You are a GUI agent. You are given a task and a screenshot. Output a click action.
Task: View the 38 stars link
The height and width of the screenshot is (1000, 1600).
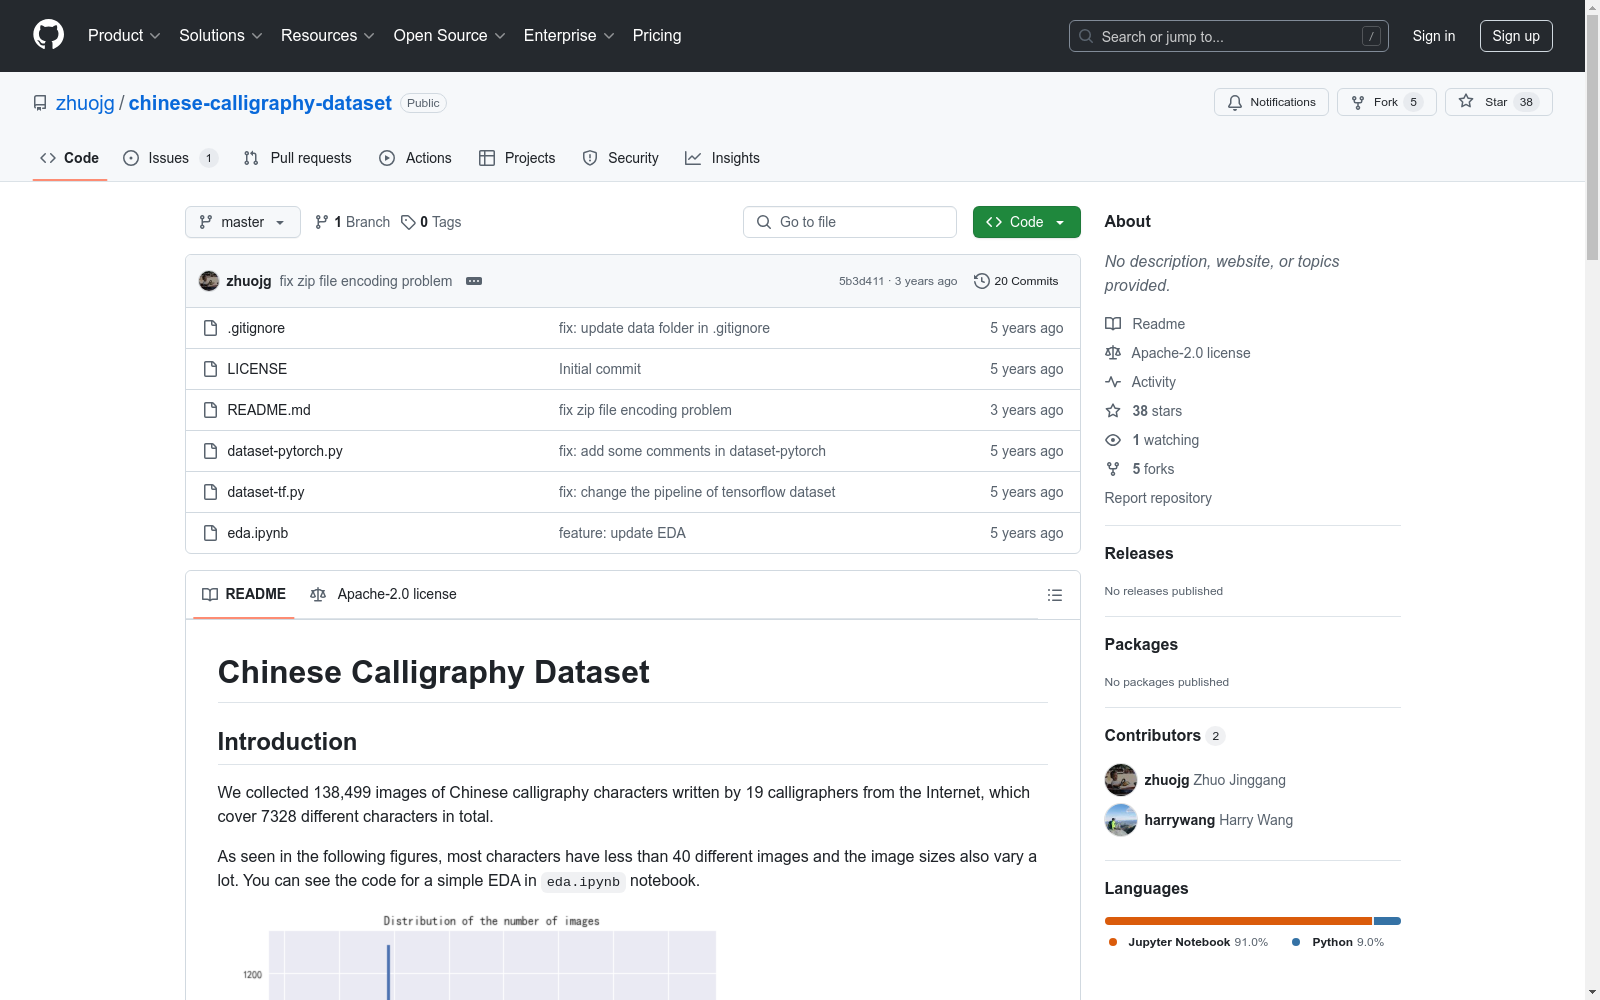pyautogui.click(x=1144, y=411)
